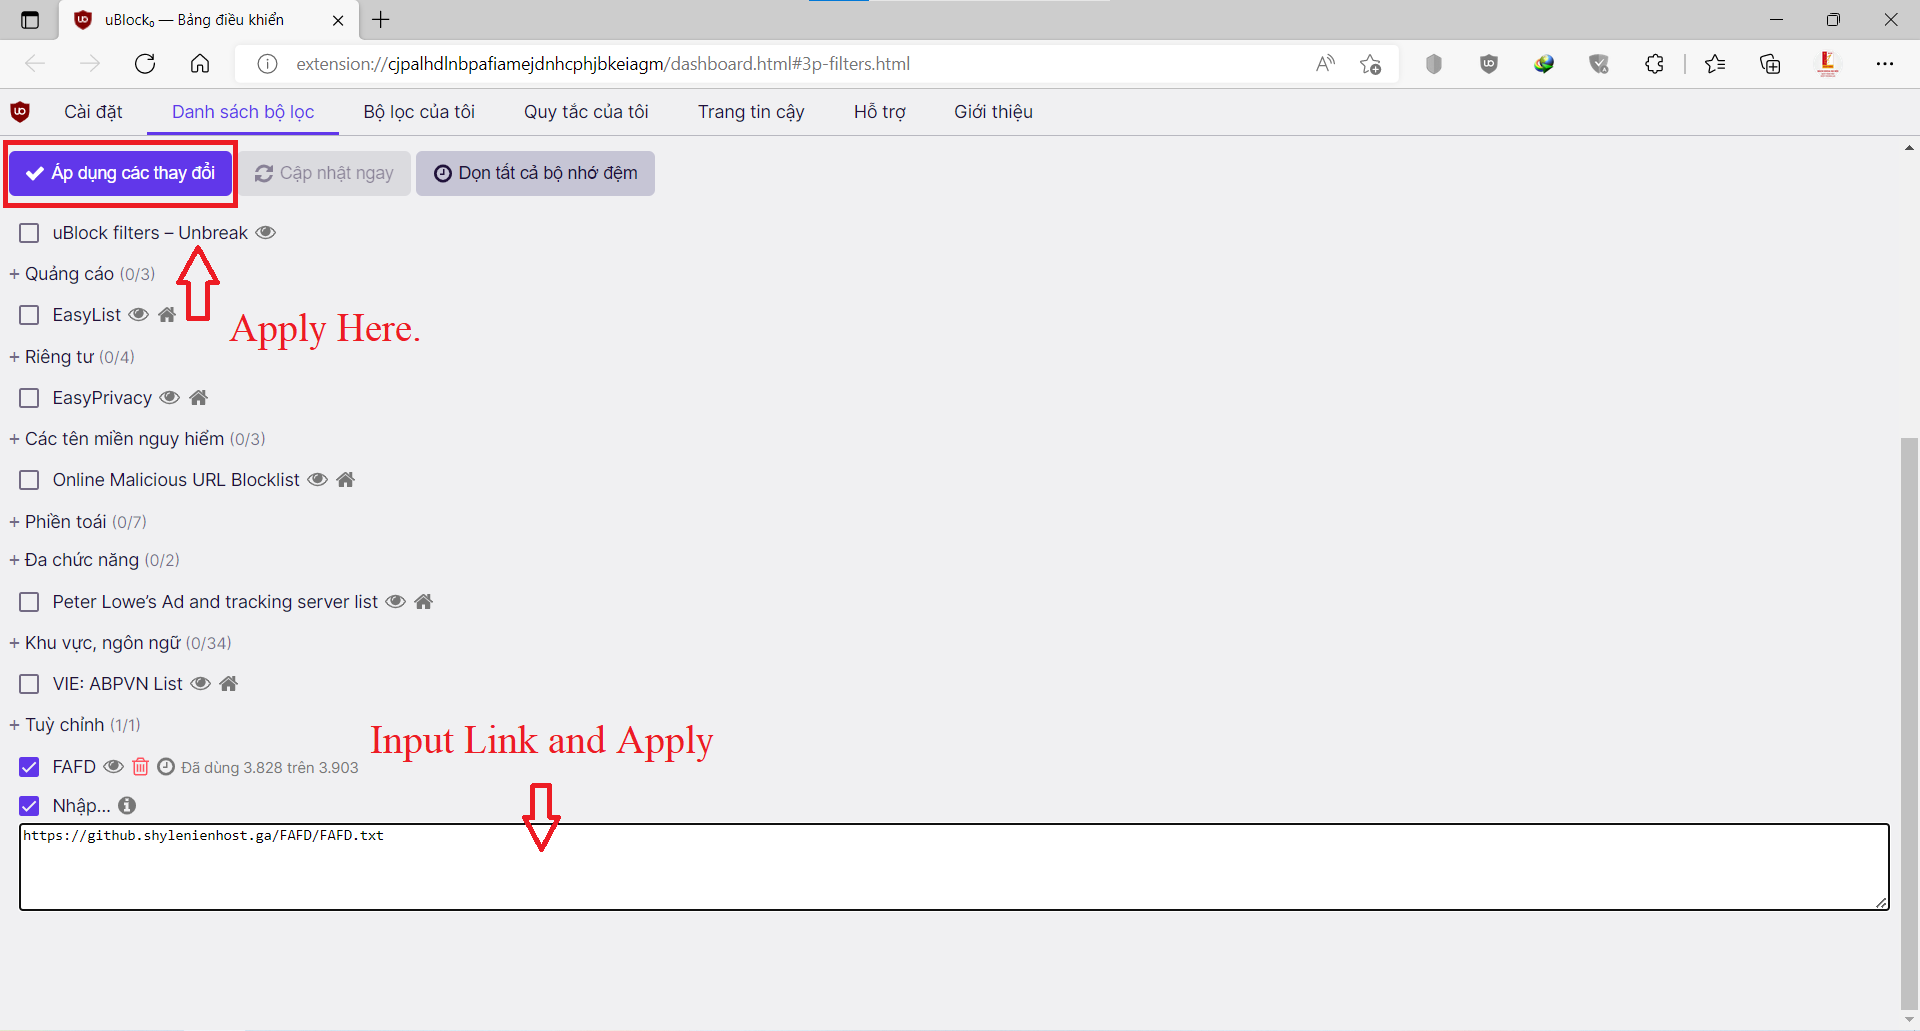Click Cập nhật ngay button
1920x1031 pixels.
324,173
